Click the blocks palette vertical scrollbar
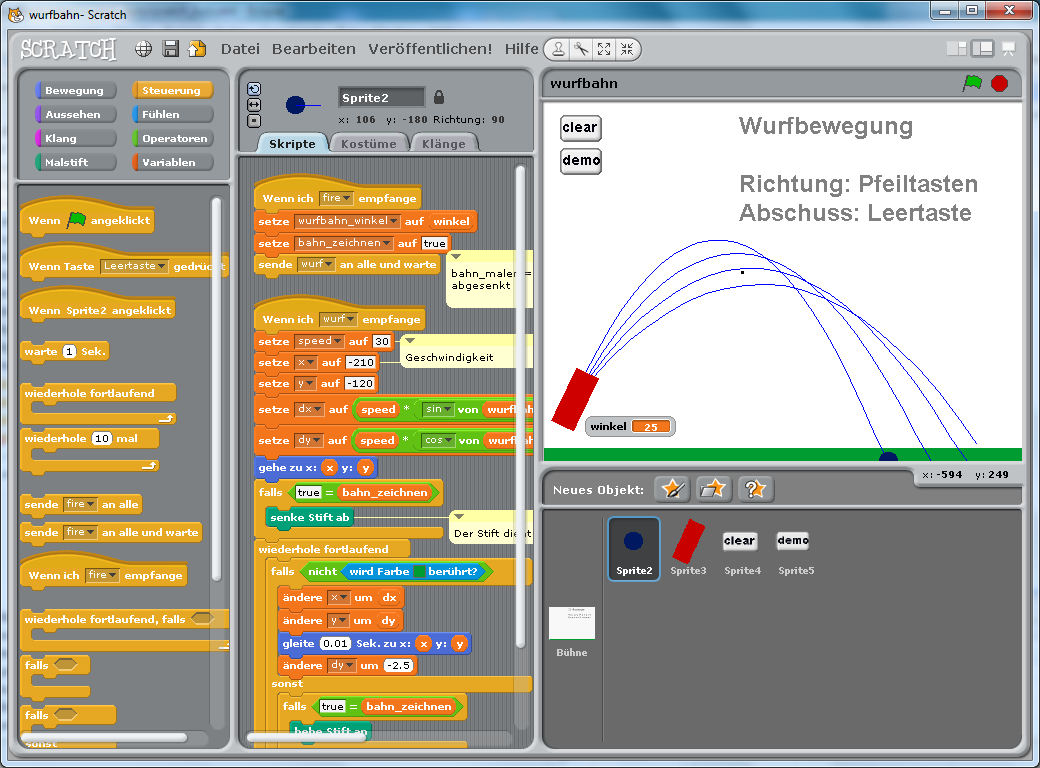Screen dimensions: 1040x768 (x=216, y=388)
